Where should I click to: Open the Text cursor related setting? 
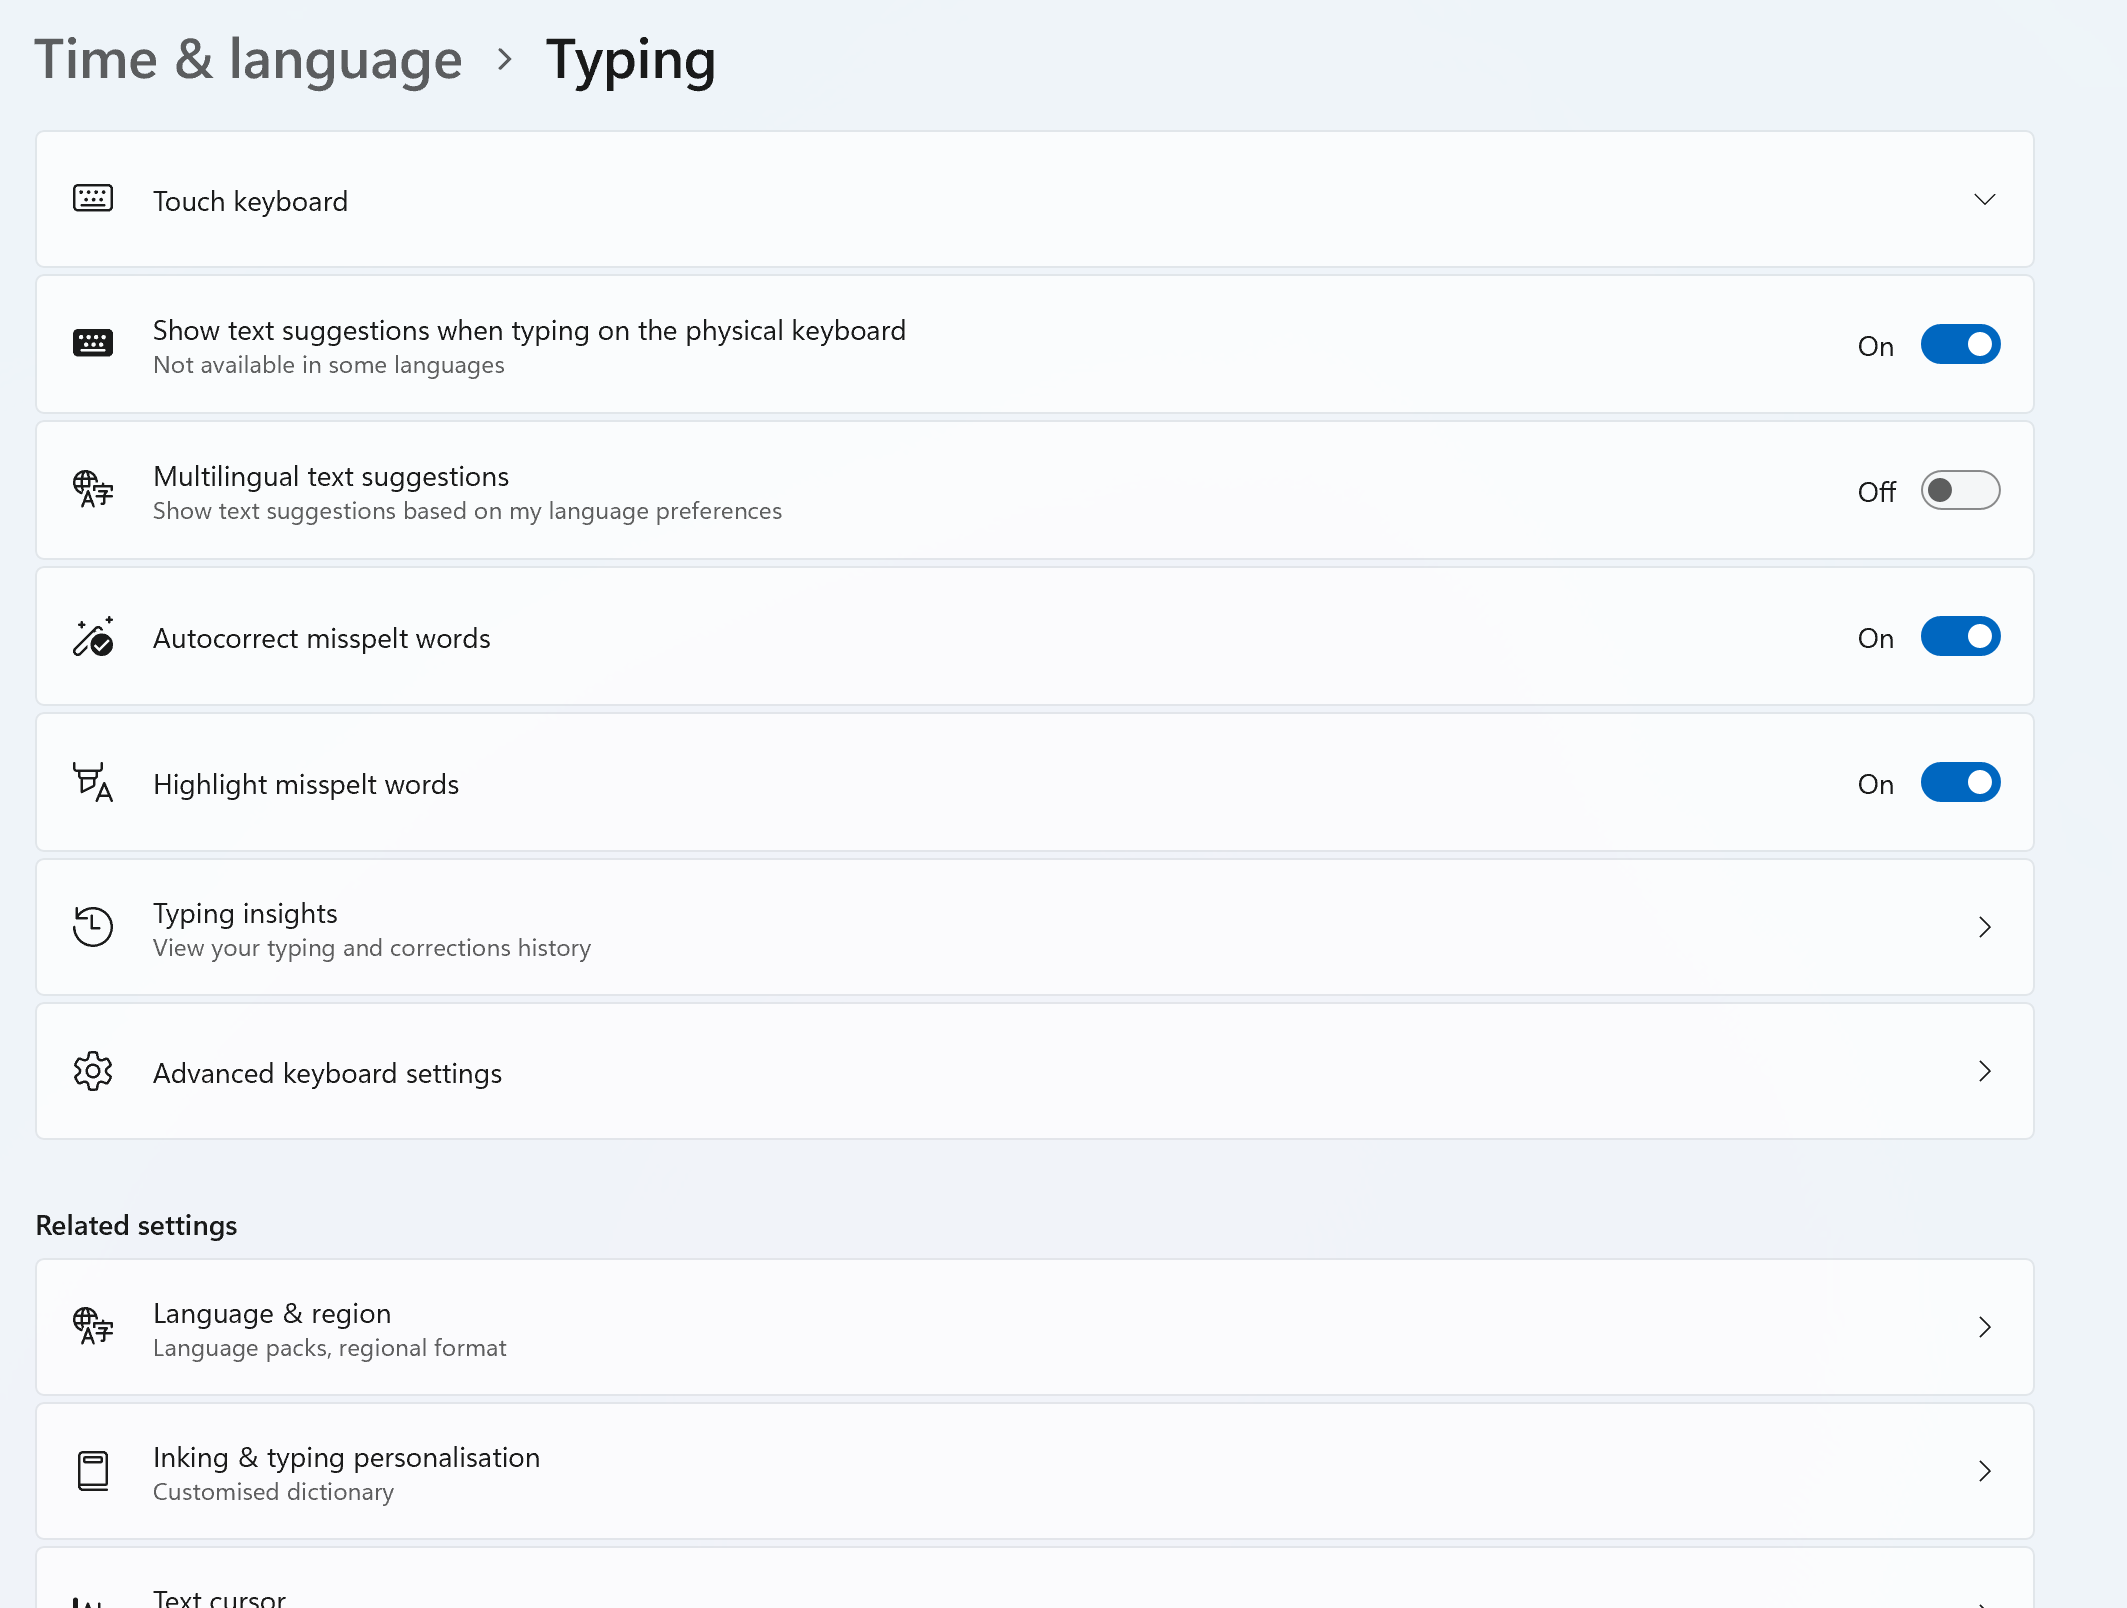[220, 1596]
